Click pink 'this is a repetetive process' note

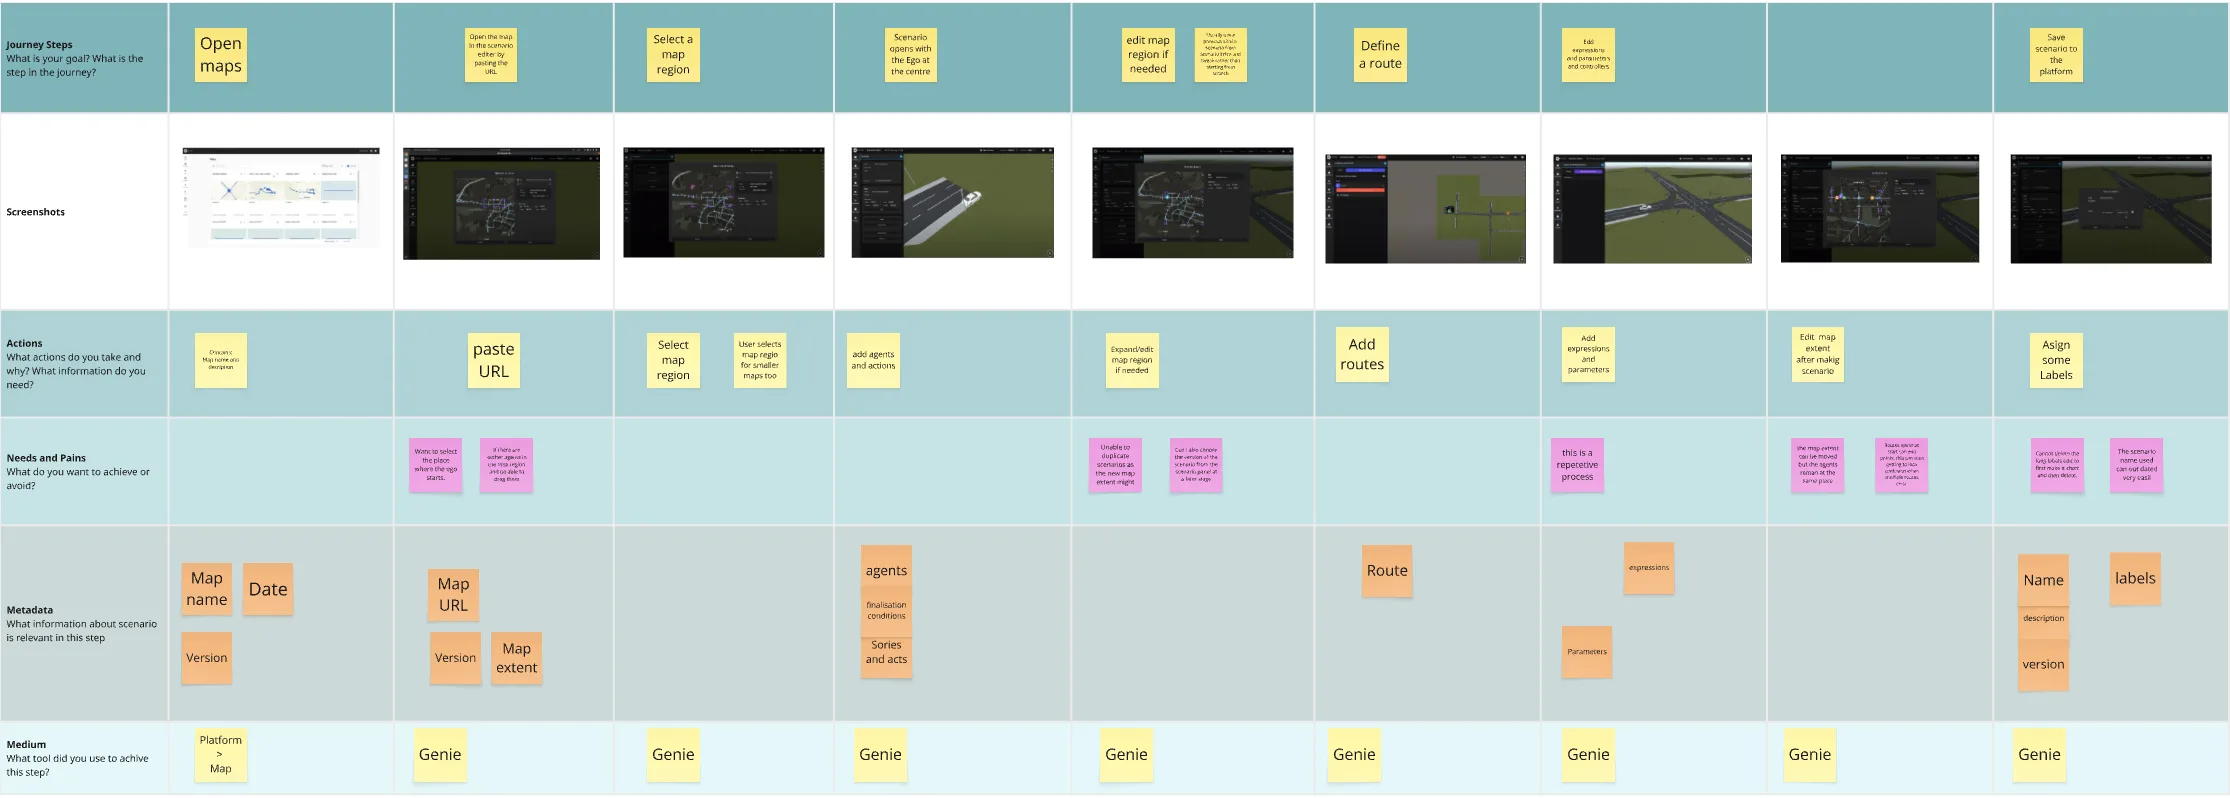point(1577,465)
